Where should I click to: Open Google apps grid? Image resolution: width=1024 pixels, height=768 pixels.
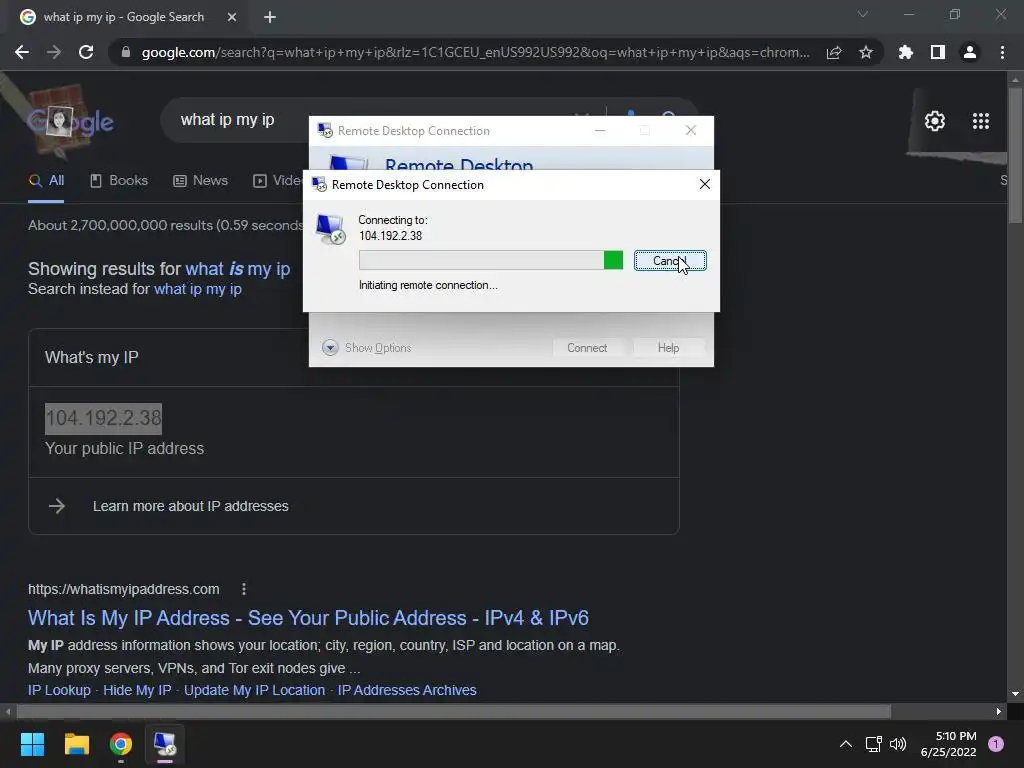click(x=980, y=121)
